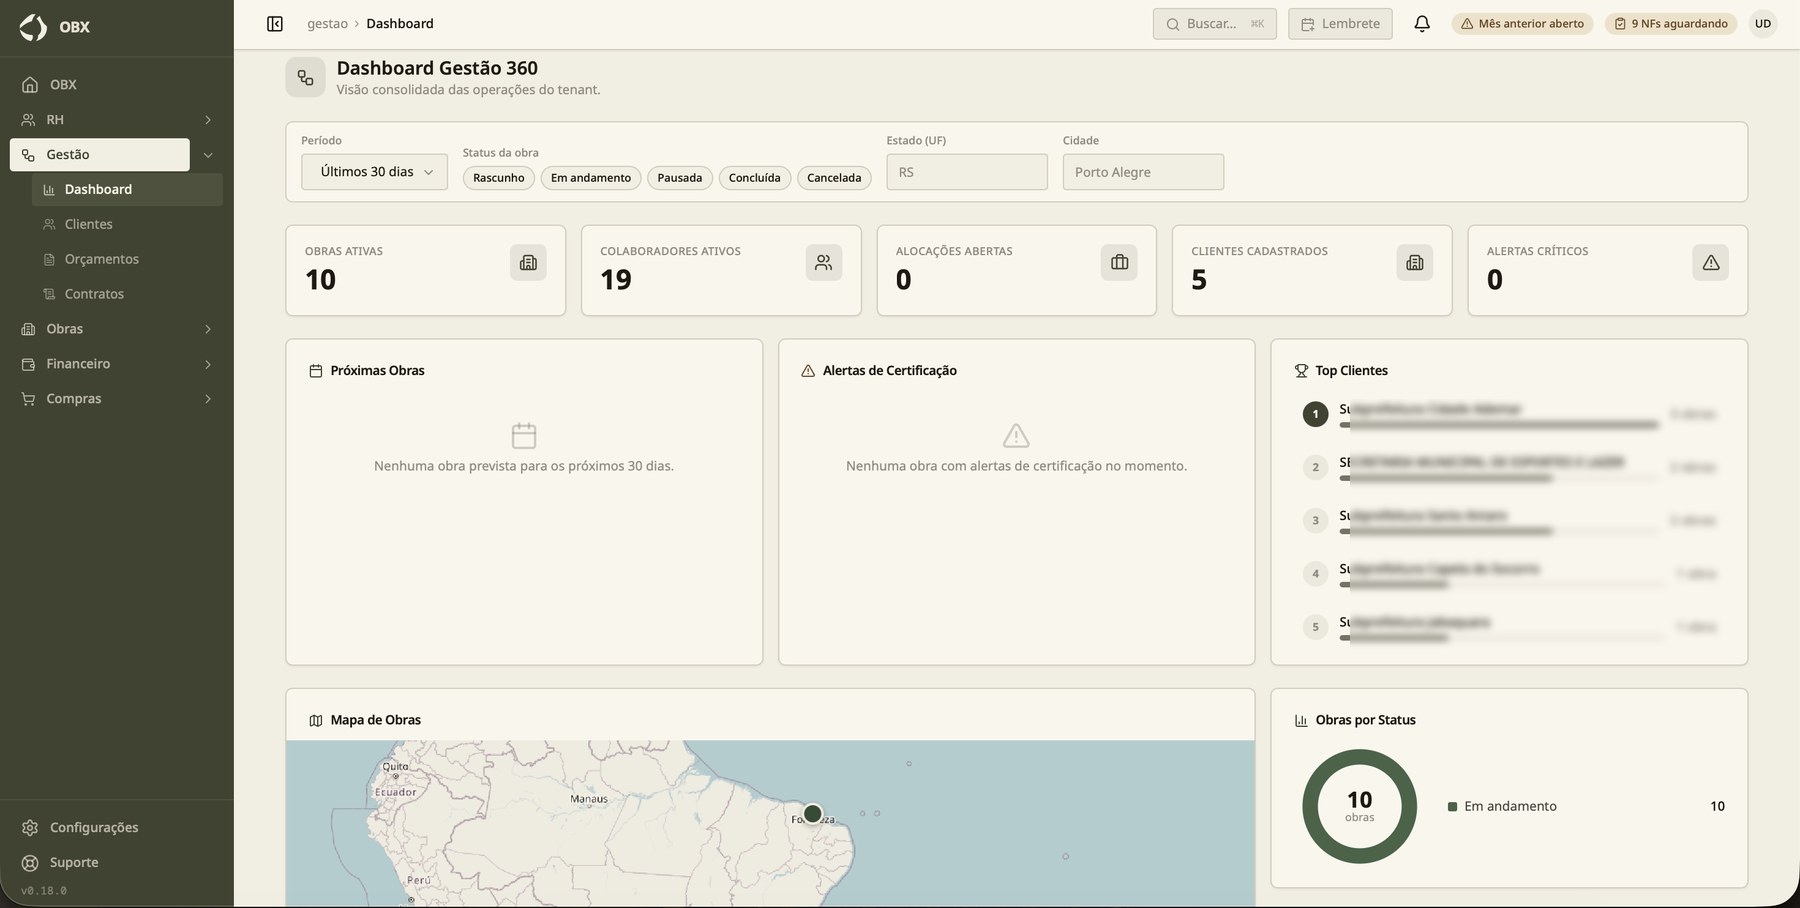Select Dashboard in the sidebar
The image size is (1800, 908).
[127, 190]
